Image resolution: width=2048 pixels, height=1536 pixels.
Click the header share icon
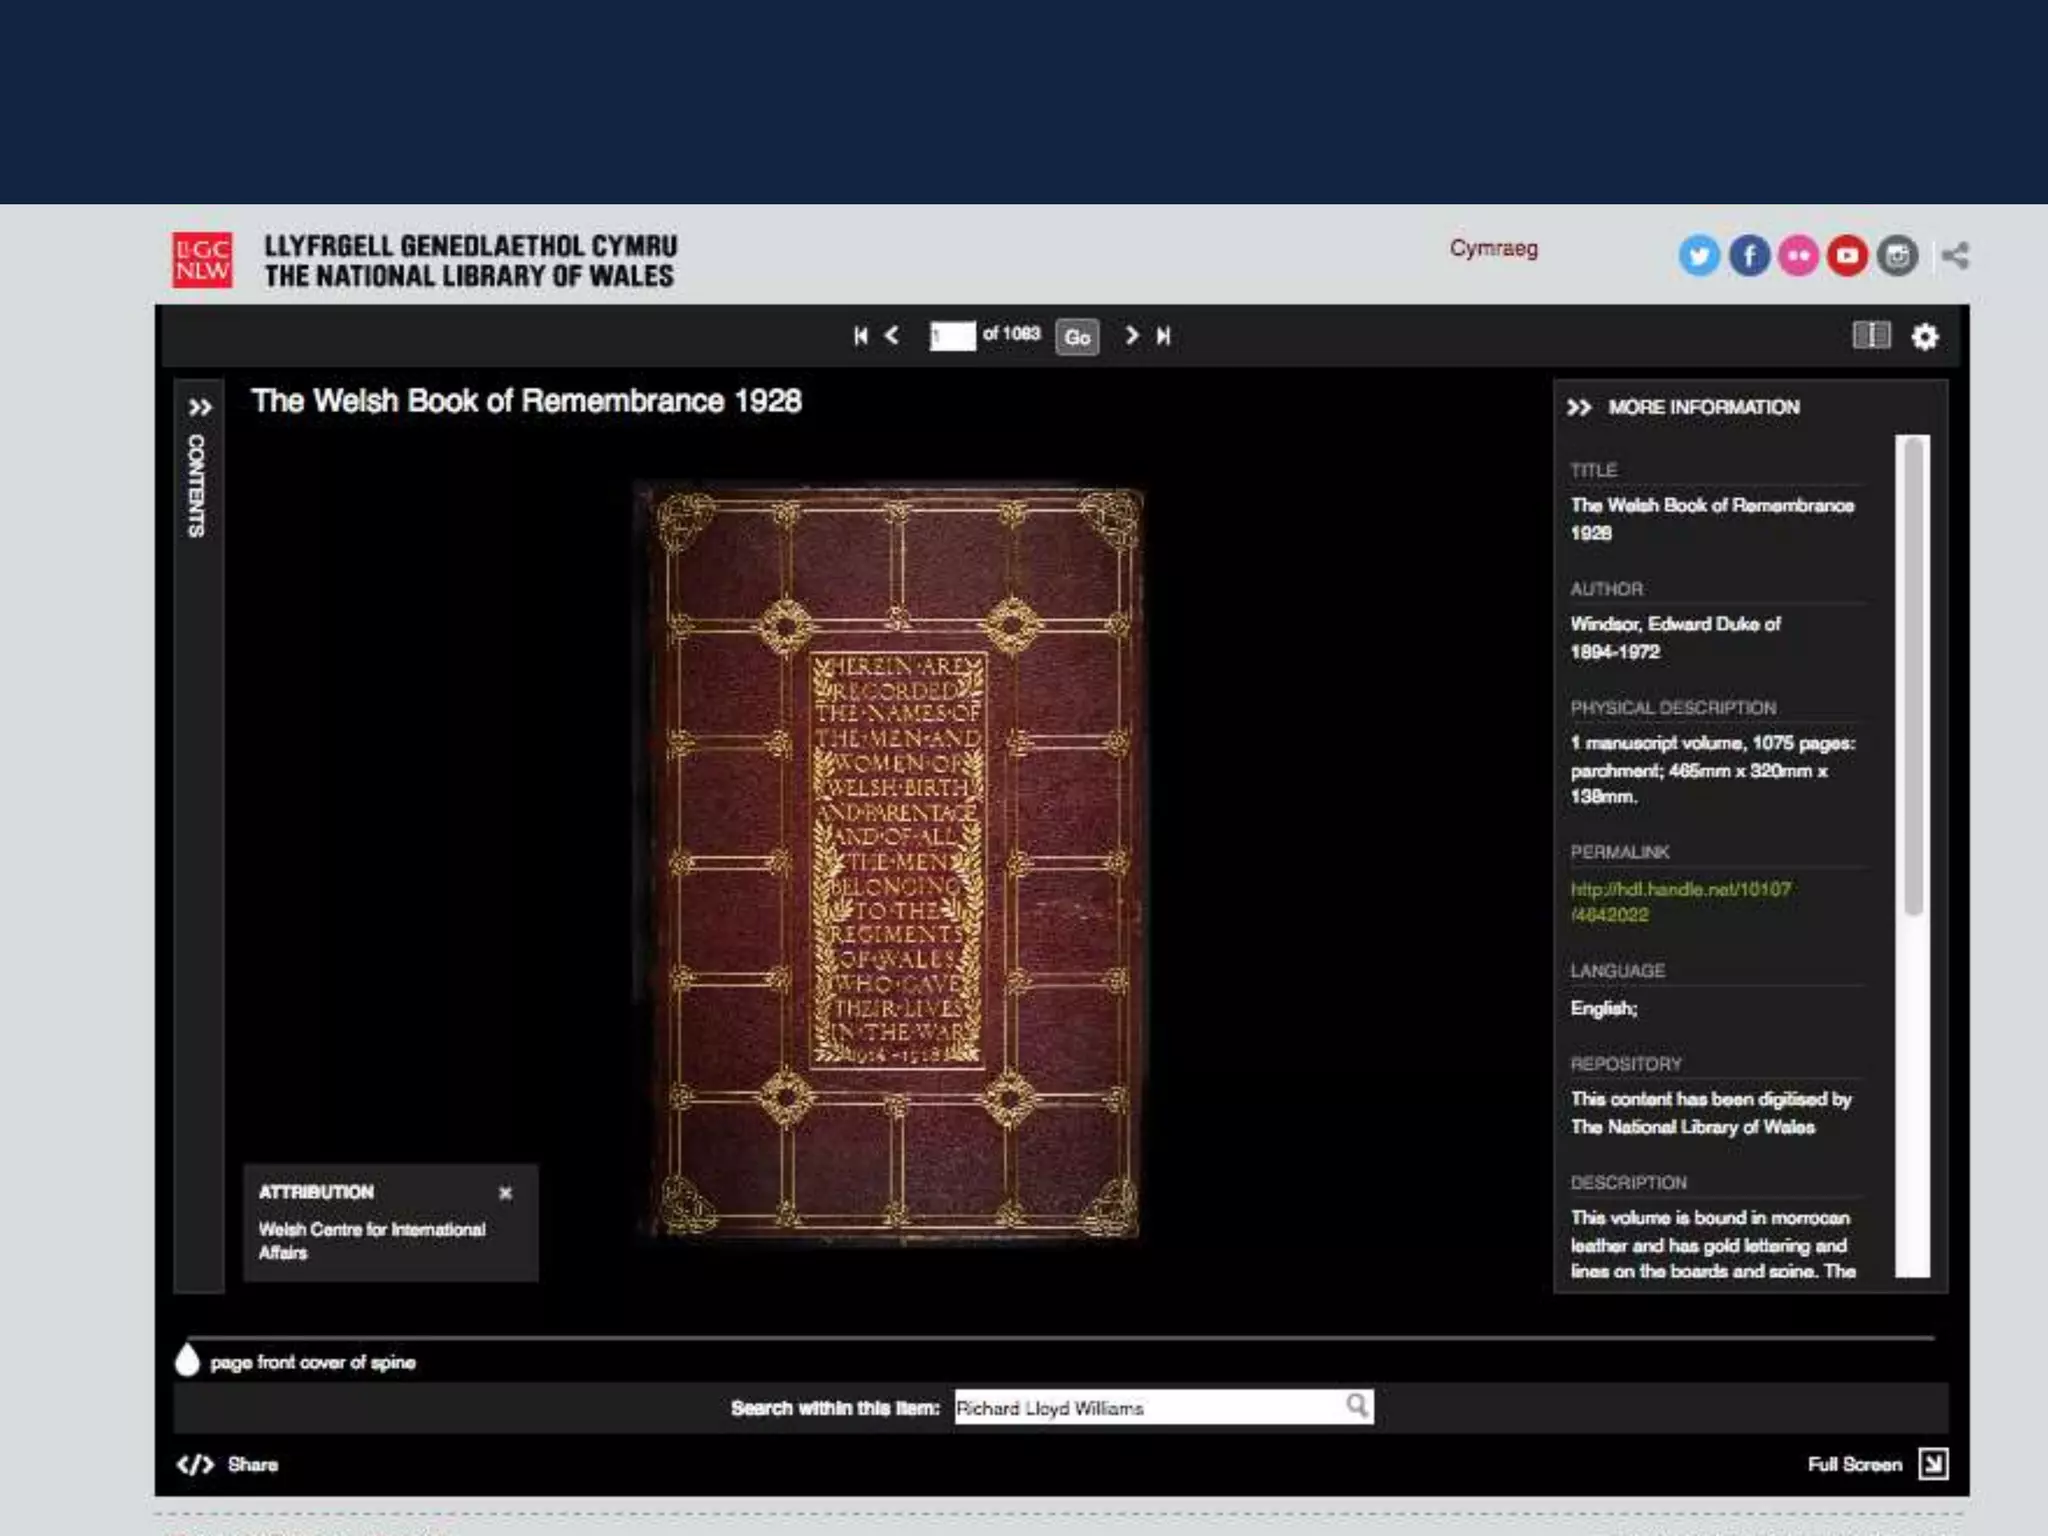click(1955, 256)
